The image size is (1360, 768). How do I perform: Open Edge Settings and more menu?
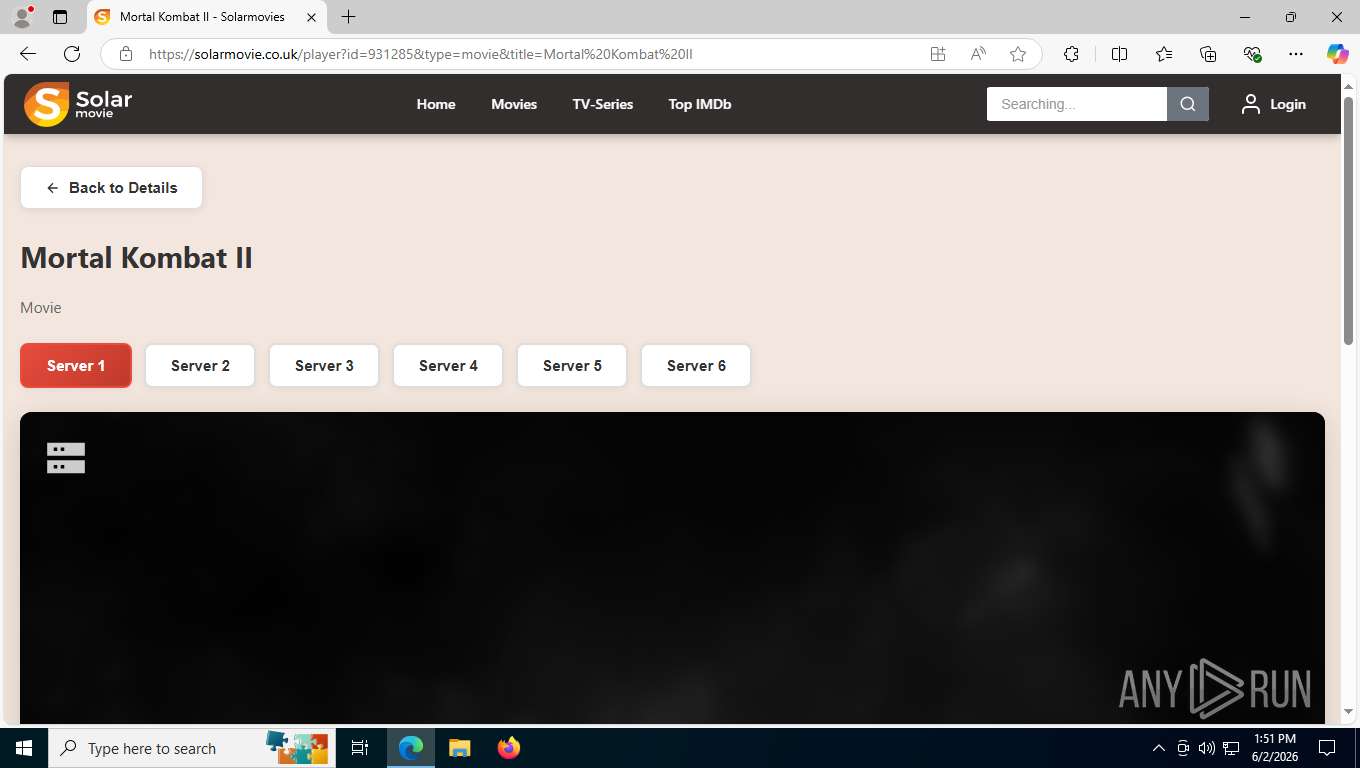click(1296, 54)
